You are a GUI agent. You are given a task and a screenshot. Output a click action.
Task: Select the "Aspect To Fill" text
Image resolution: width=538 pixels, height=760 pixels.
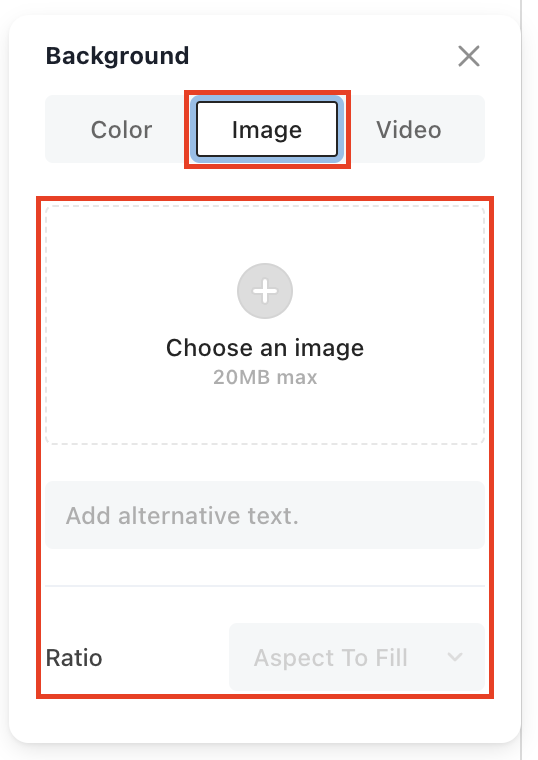coord(330,658)
